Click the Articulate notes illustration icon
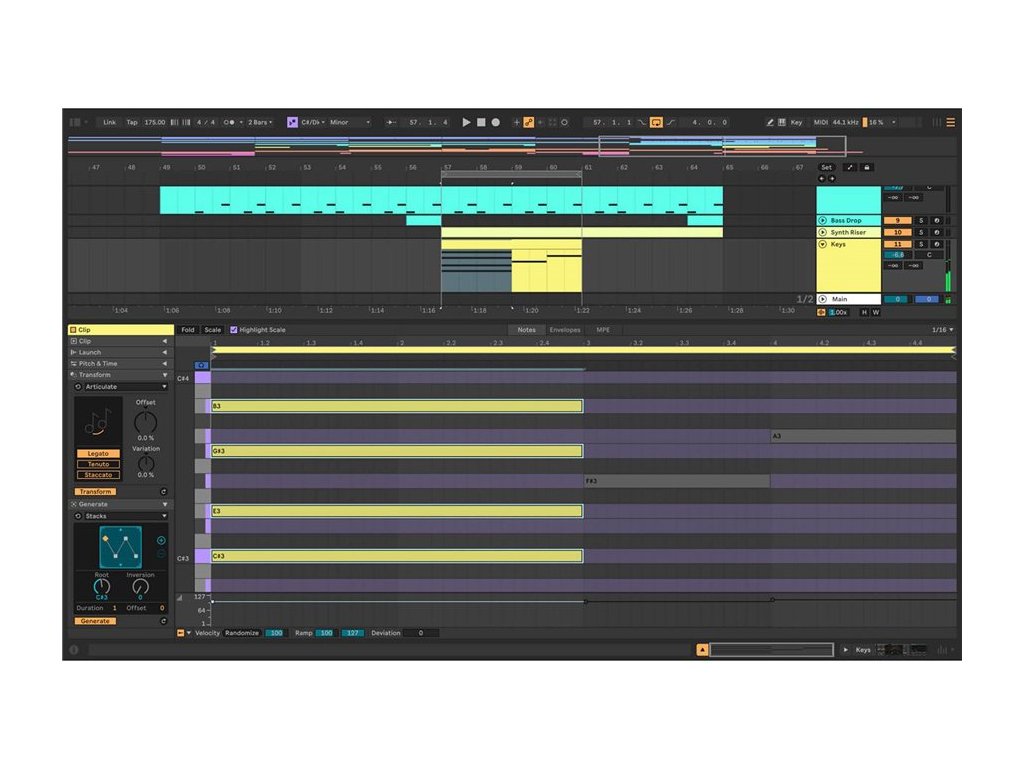Viewport: 1024px width, 768px height. [98, 423]
